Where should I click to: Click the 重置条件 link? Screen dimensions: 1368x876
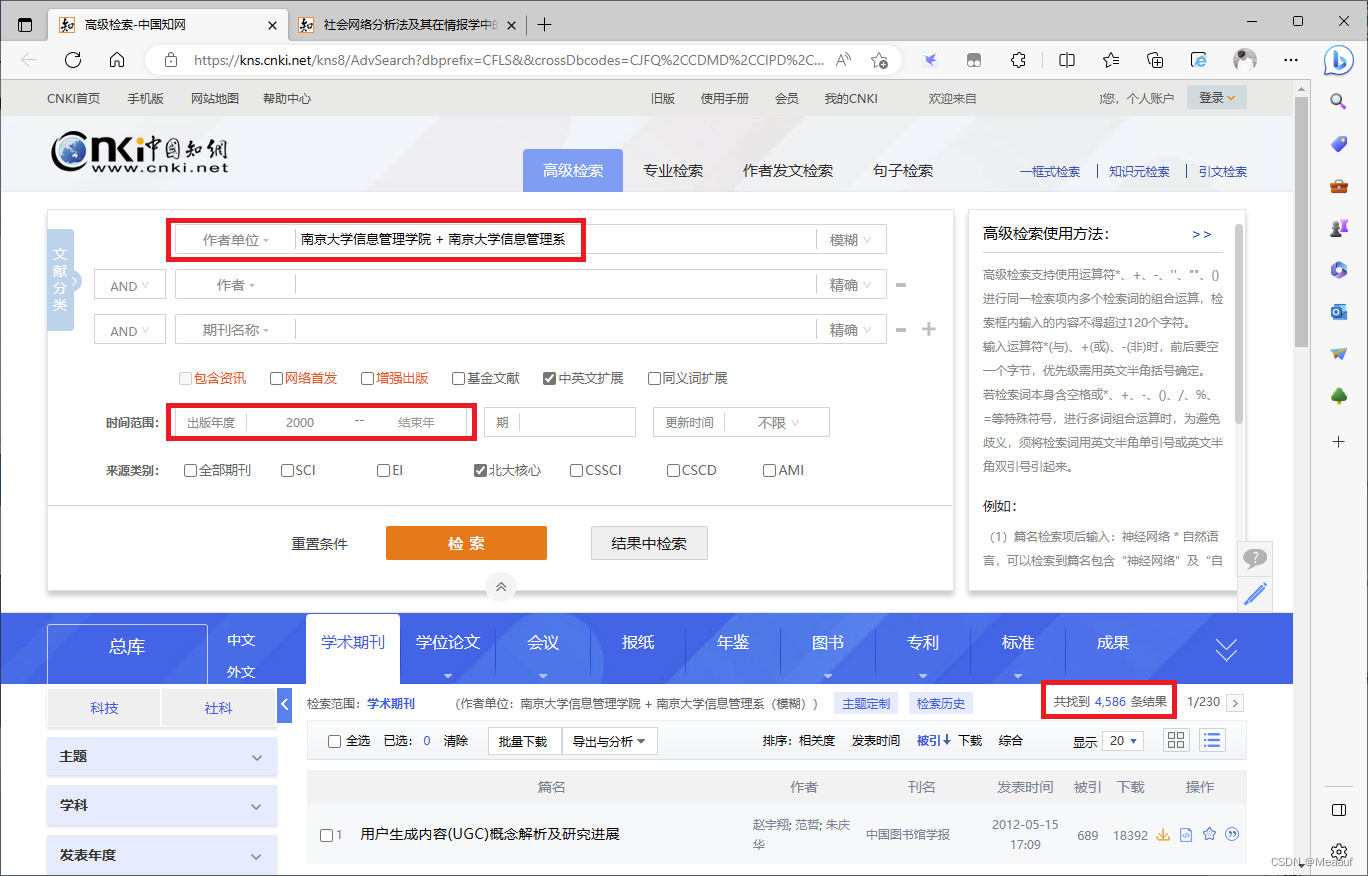click(320, 544)
